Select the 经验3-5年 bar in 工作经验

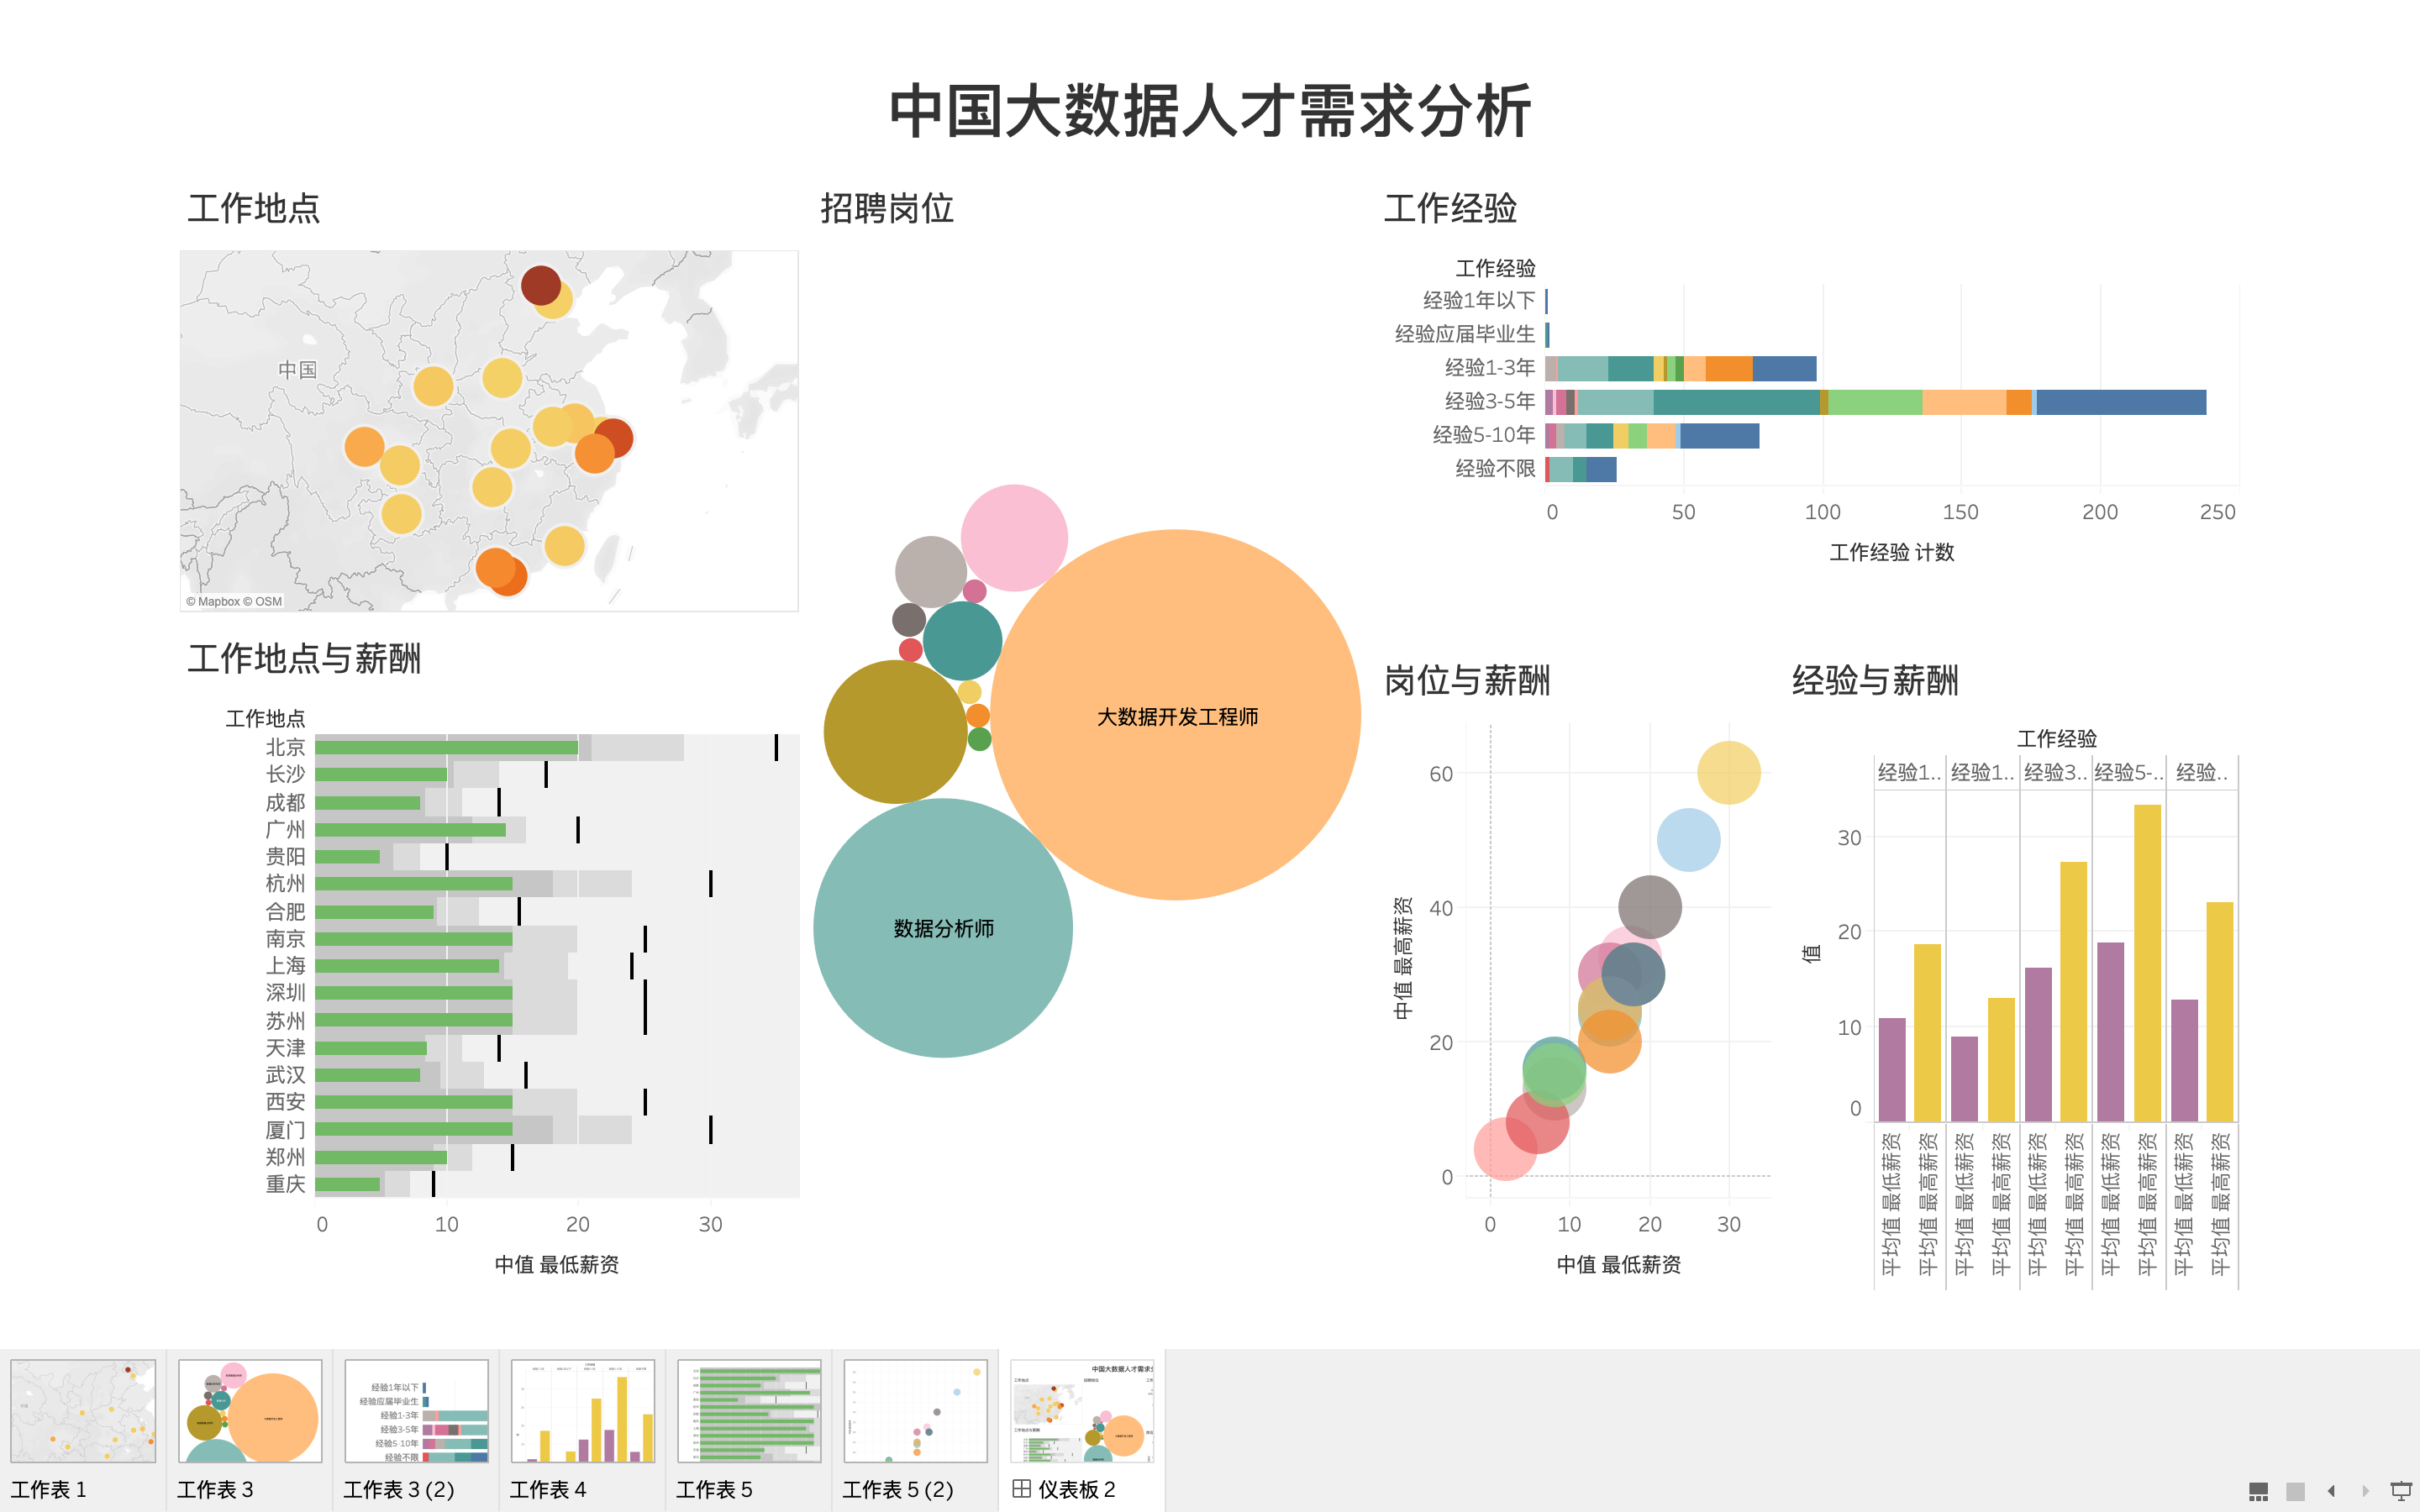[1850, 402]
